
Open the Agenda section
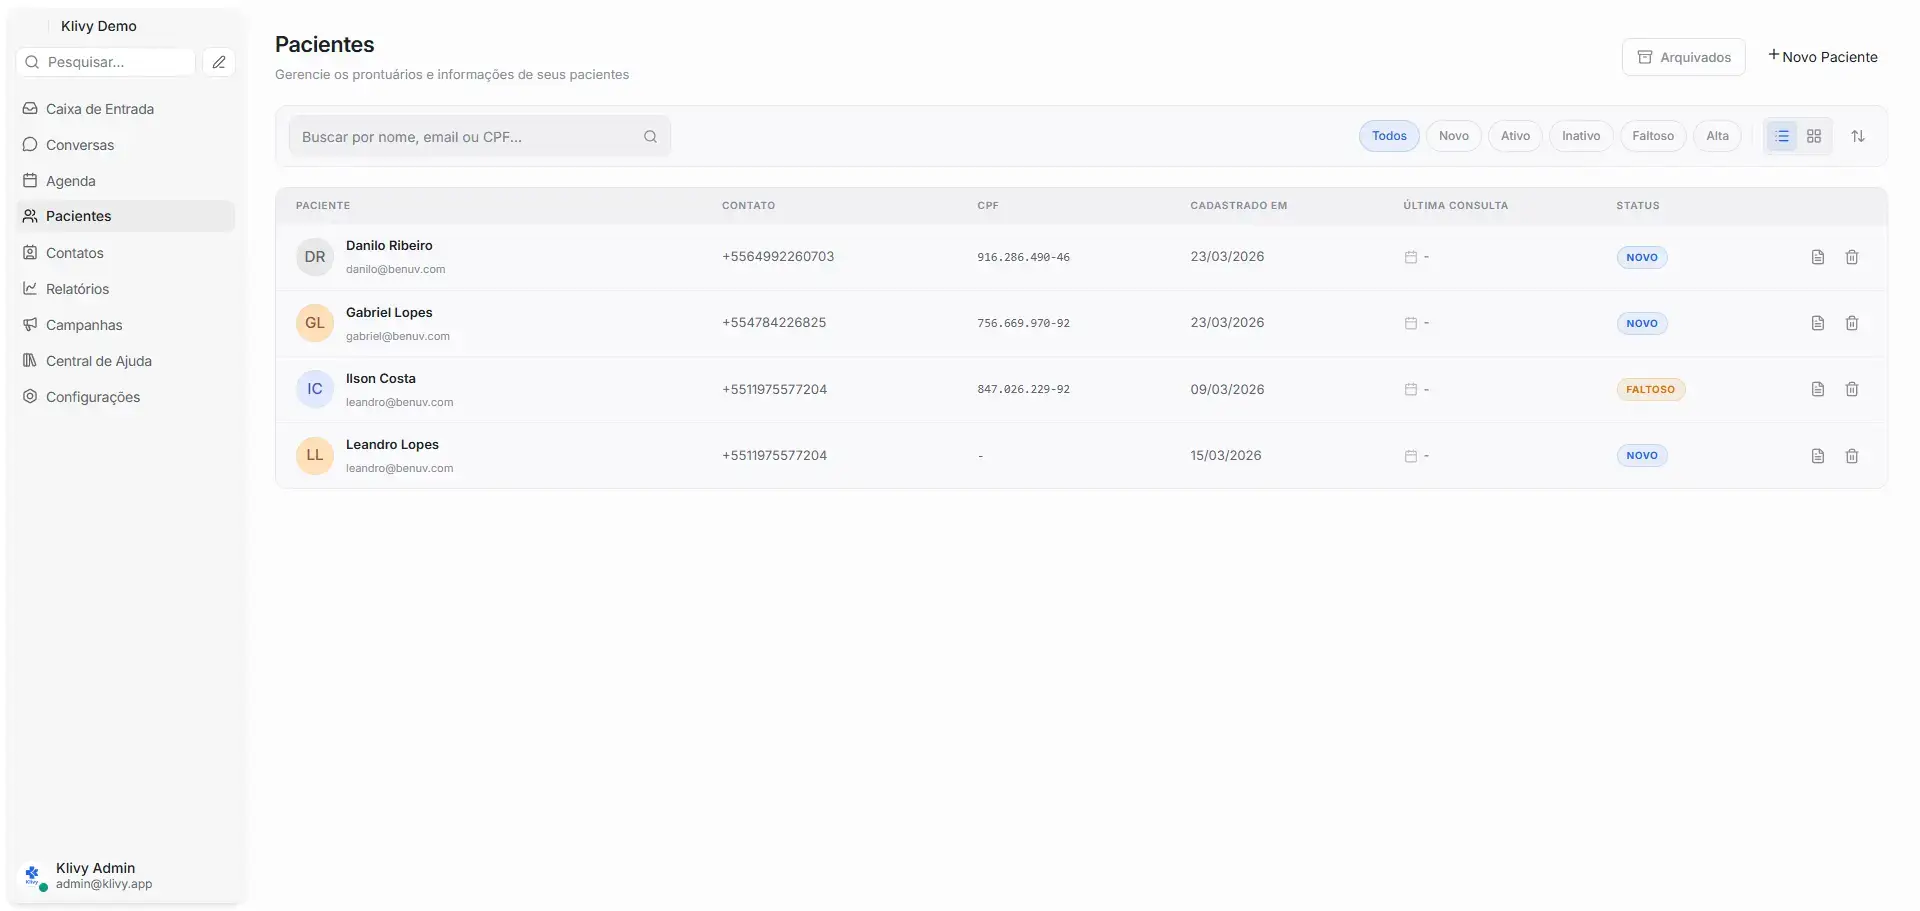tap(70, 180)
